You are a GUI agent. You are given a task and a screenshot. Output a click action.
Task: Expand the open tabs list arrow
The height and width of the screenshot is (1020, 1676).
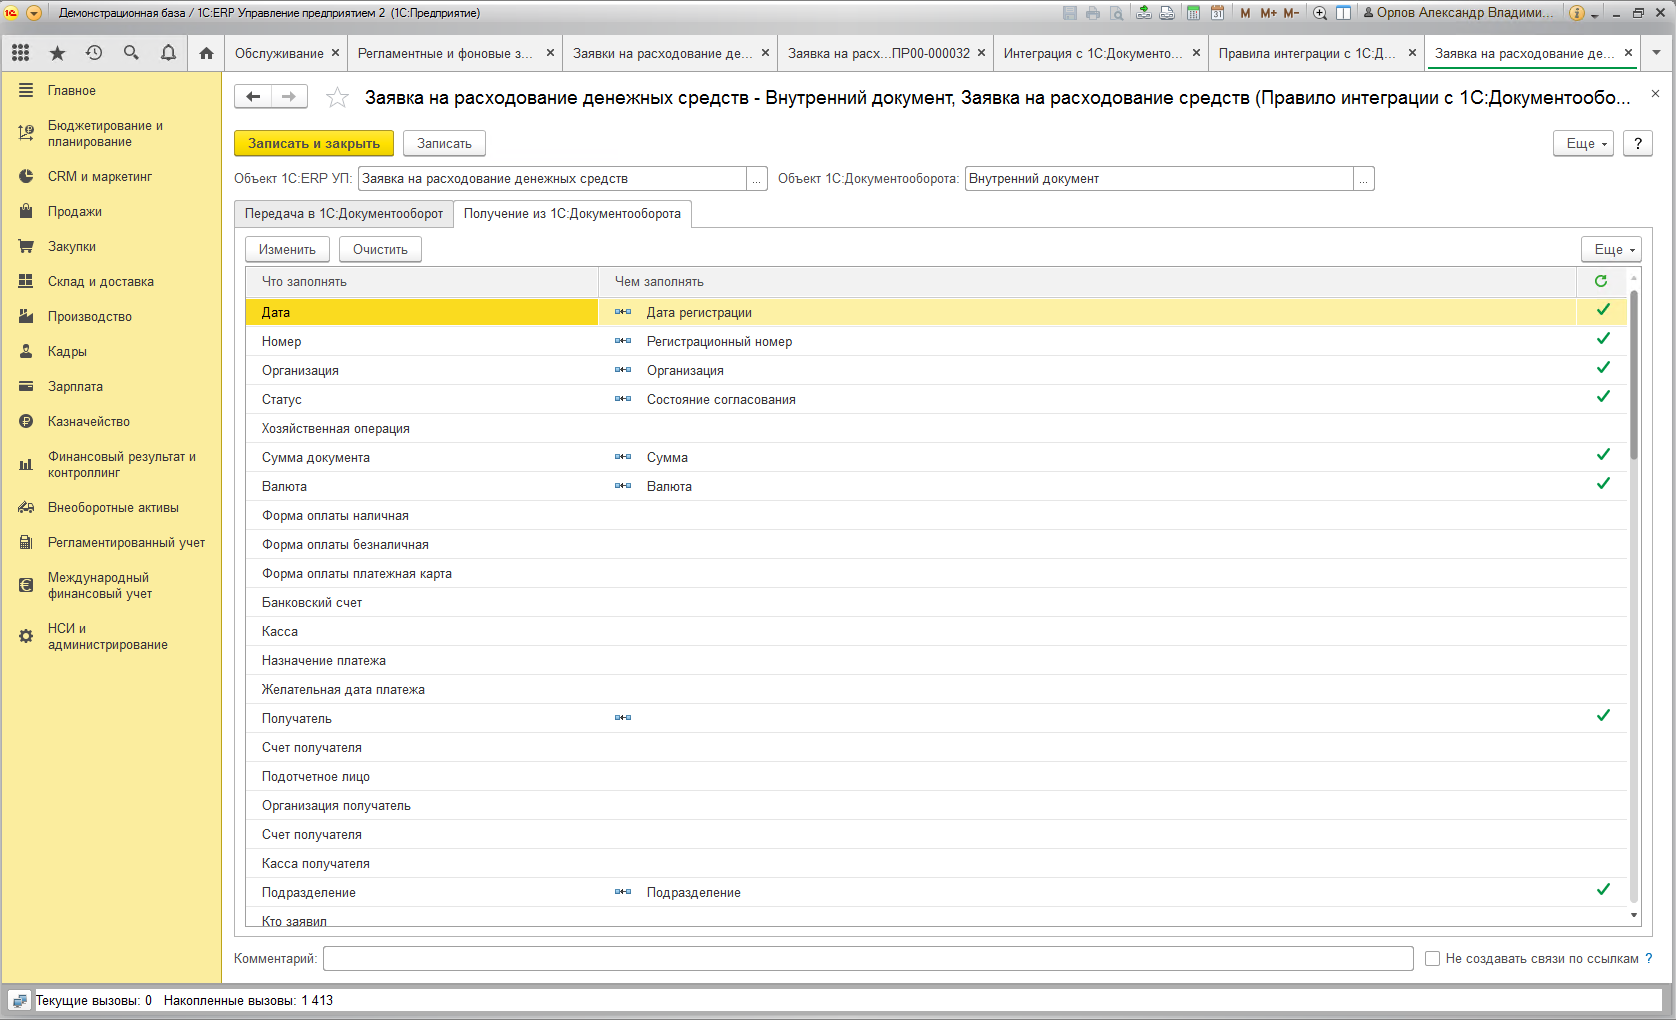click(x=1657, y=53)
